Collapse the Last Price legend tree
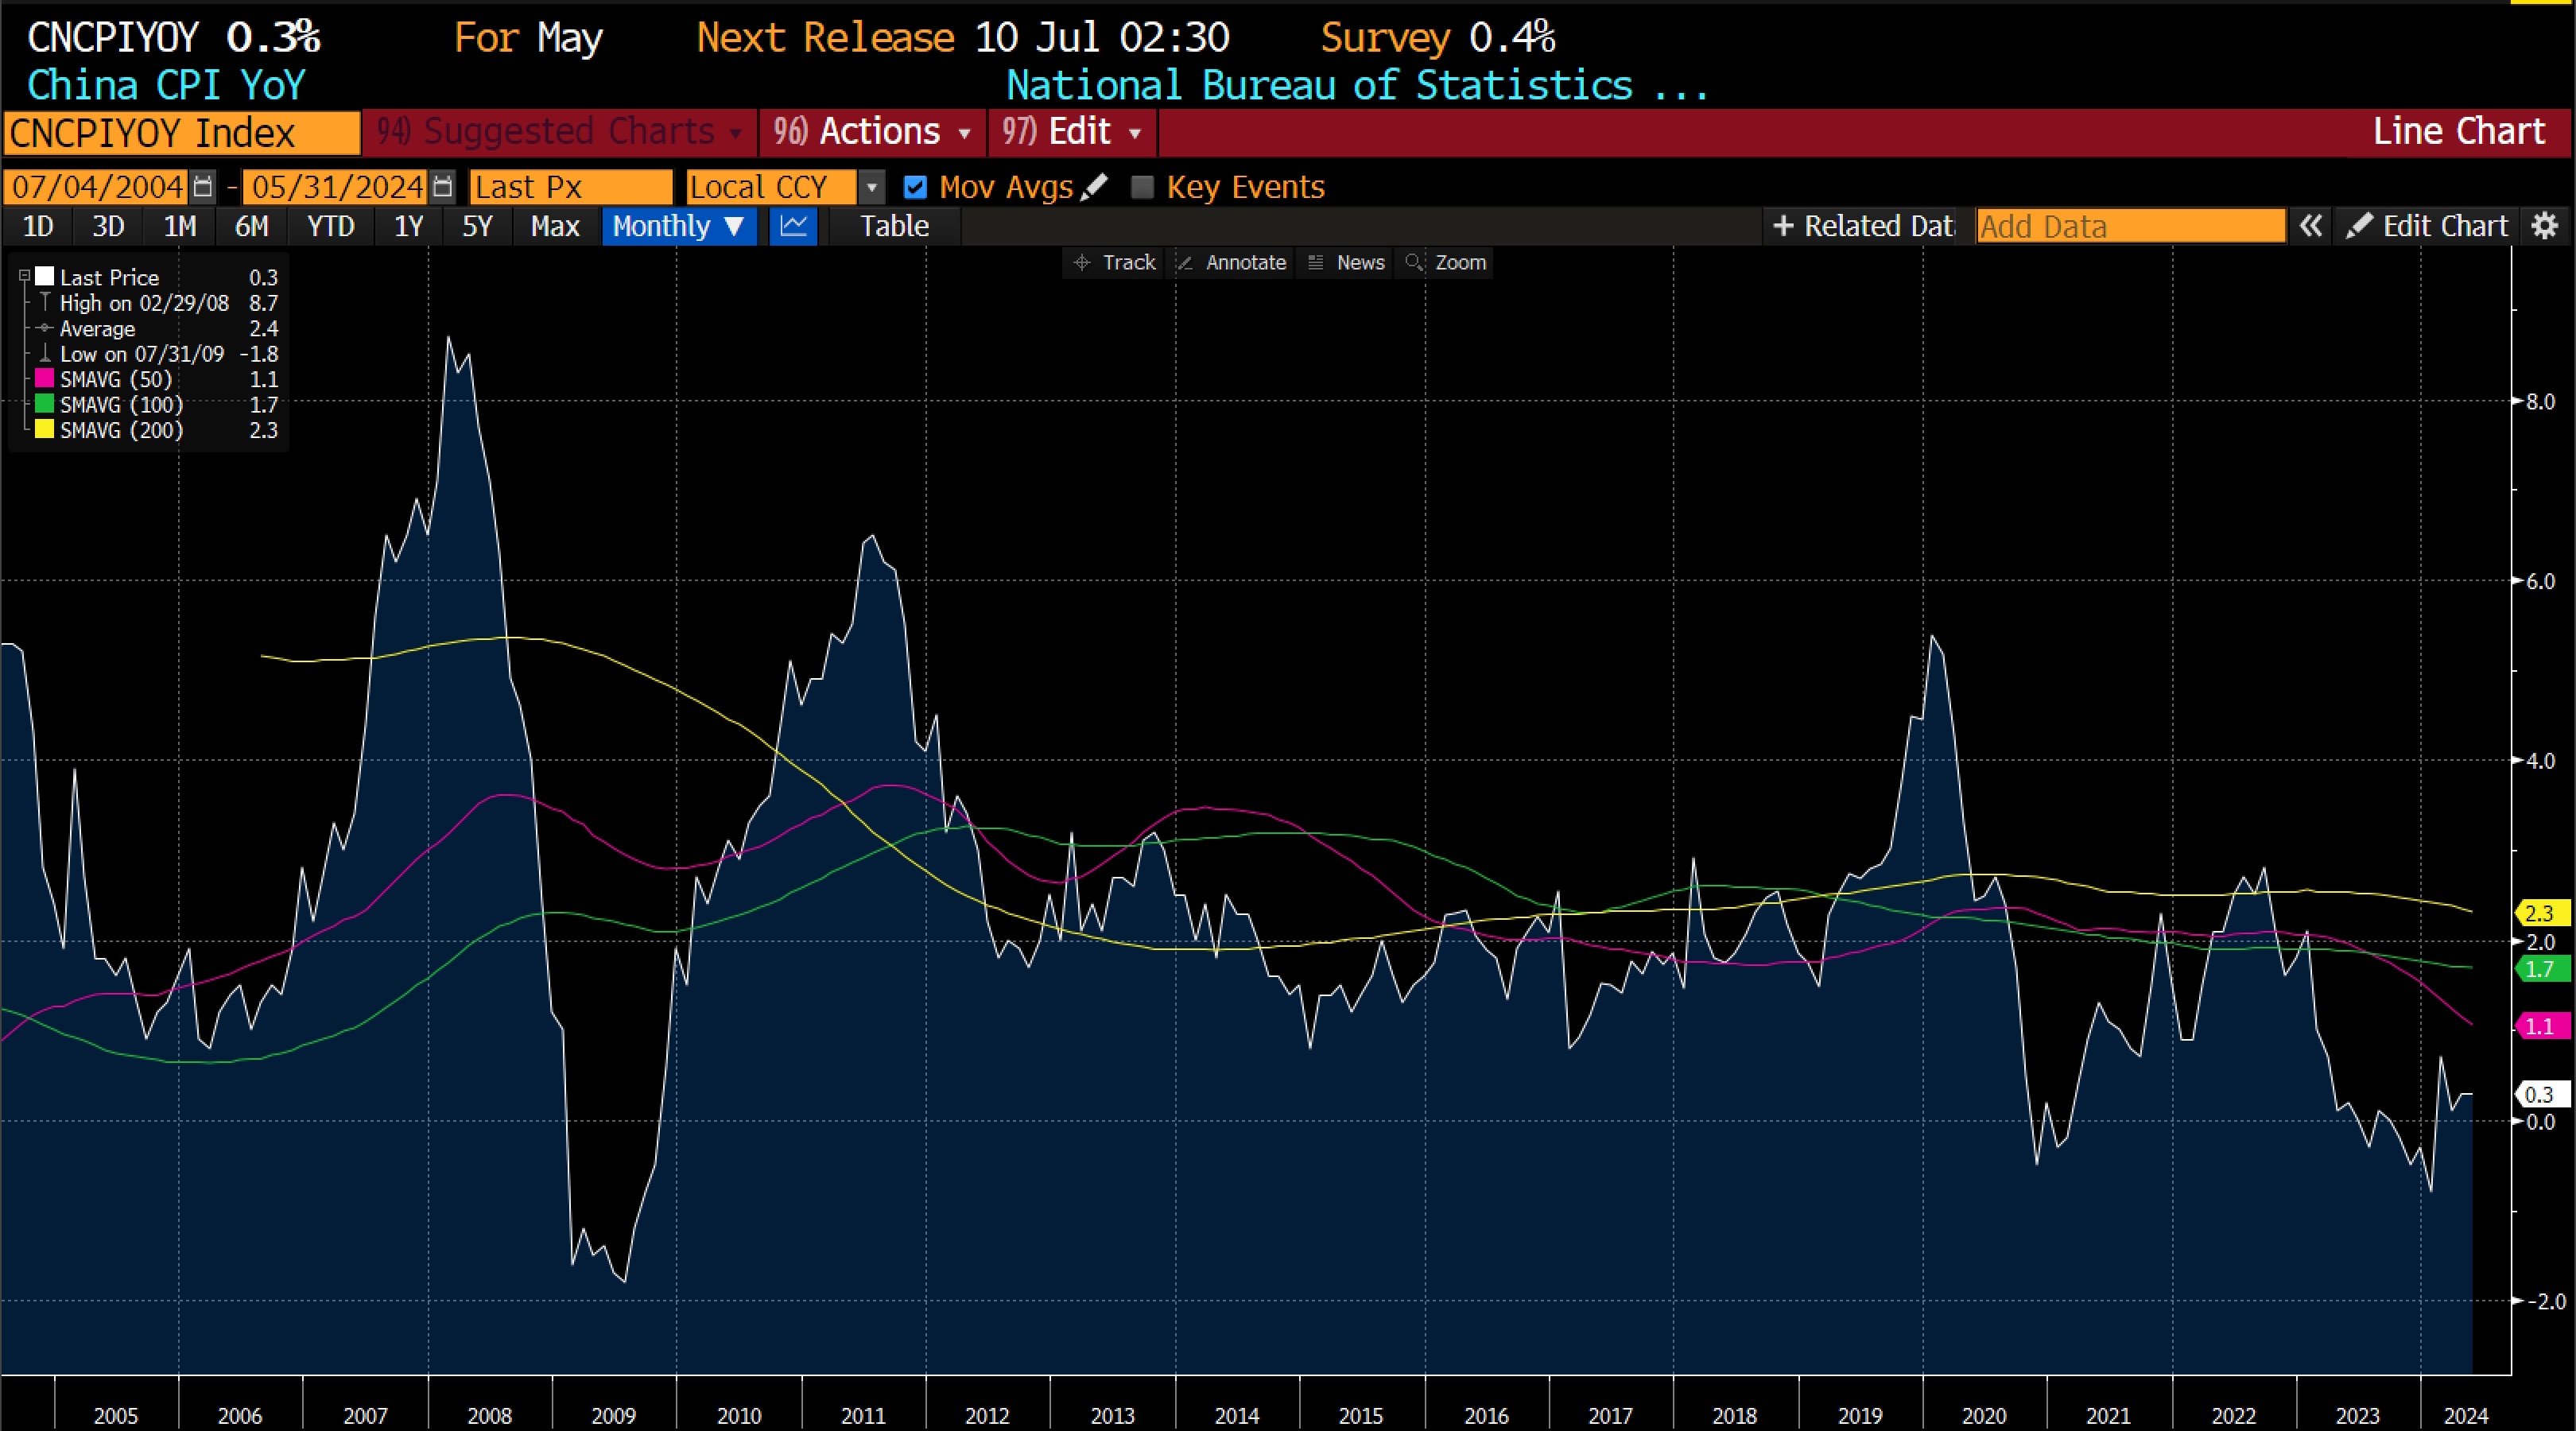Viewport: 2576px width, 1431px height. pyautogui.click(x=25, y=276)
